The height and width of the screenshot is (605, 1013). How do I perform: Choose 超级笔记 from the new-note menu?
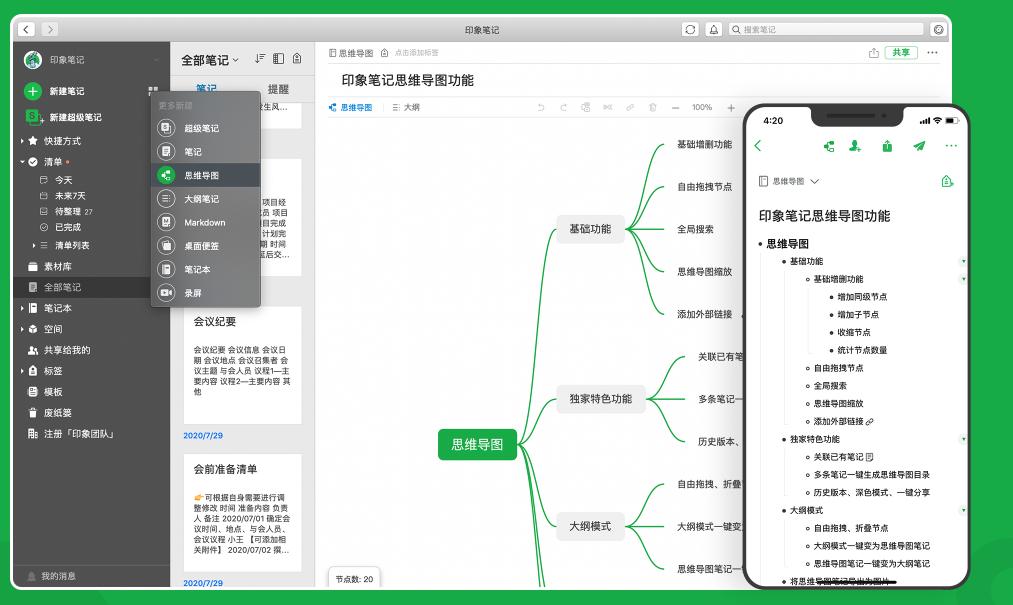click(205, 128)
